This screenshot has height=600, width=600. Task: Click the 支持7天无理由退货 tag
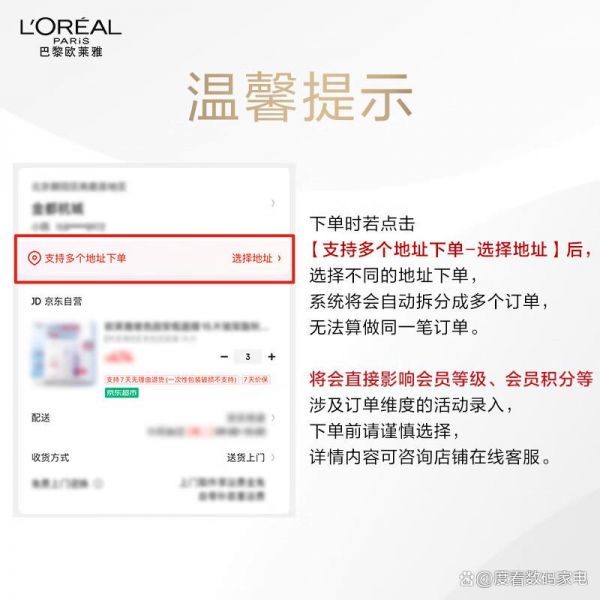171,380
